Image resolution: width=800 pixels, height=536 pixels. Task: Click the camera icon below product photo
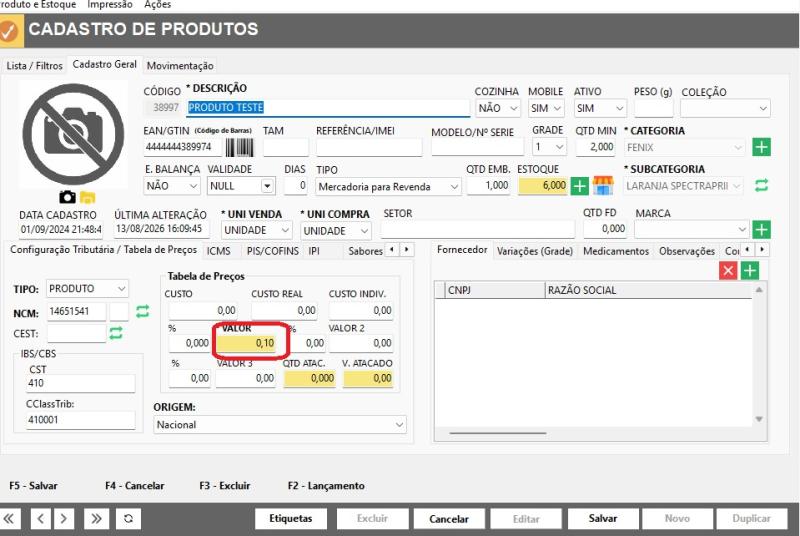(67, 197)
